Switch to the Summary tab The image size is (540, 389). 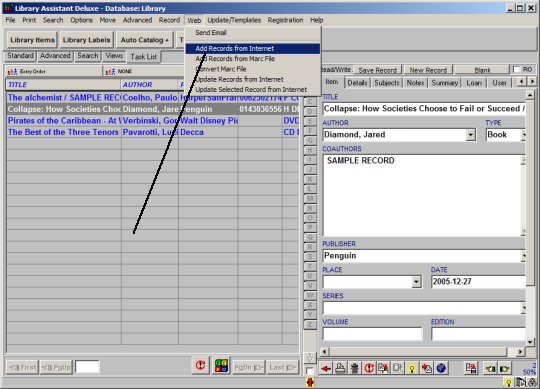(445, 83)
